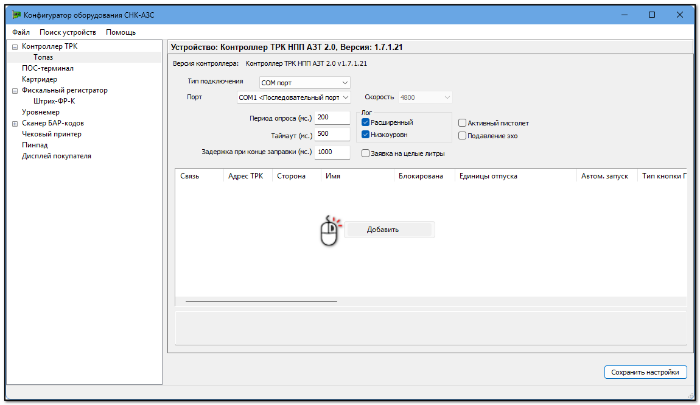This screenshot has height=405, width=700.
Task: Expand the Сканер БАР-кодов node
Action: (15, 124)
